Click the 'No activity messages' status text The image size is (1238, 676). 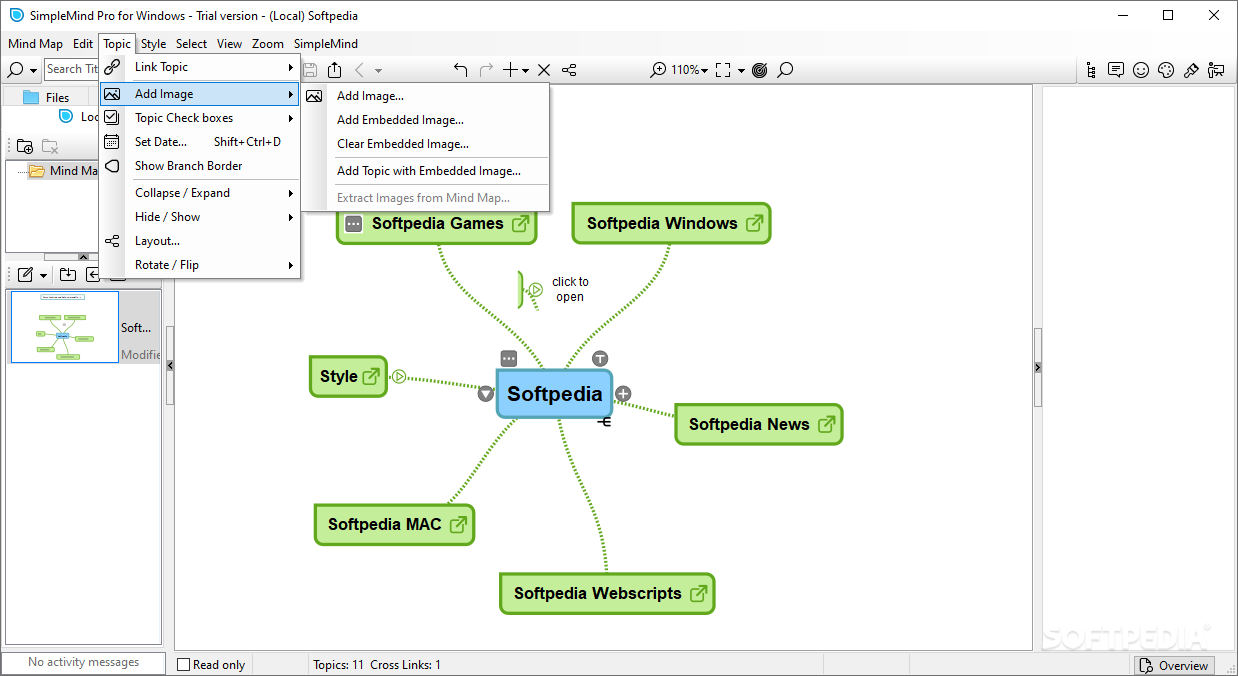84,662
